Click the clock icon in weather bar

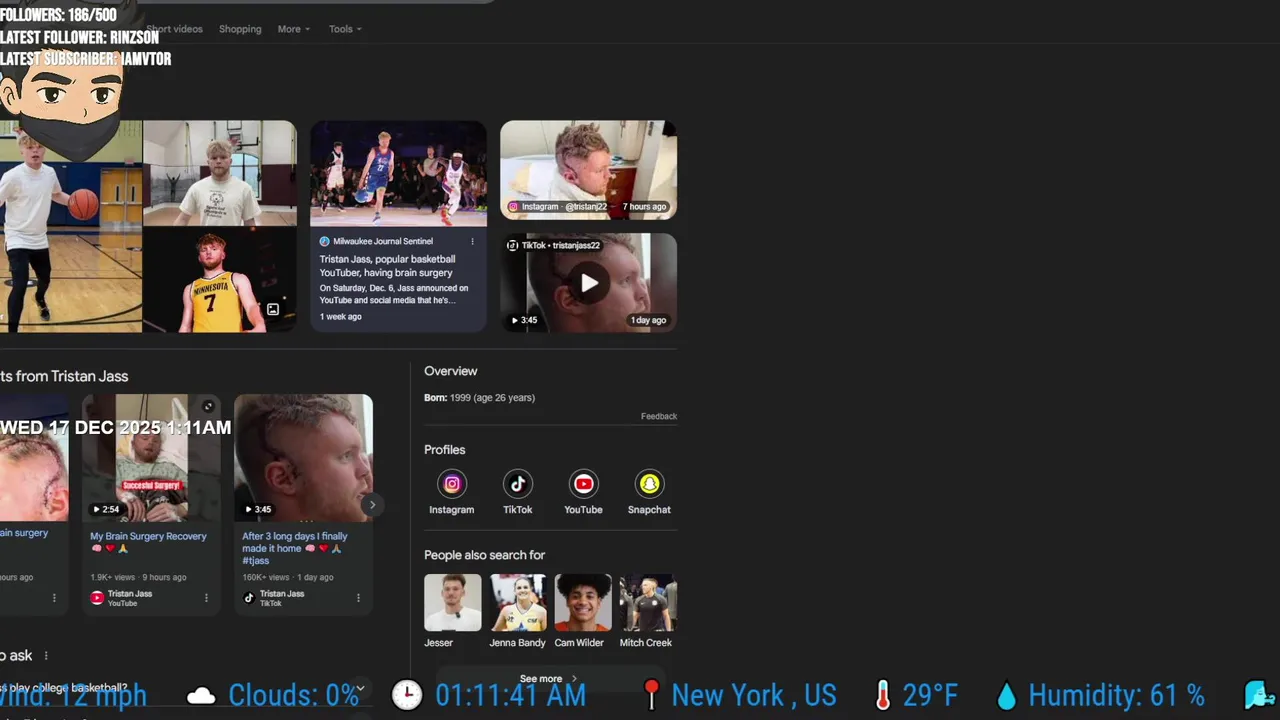(x=407, y=695)
